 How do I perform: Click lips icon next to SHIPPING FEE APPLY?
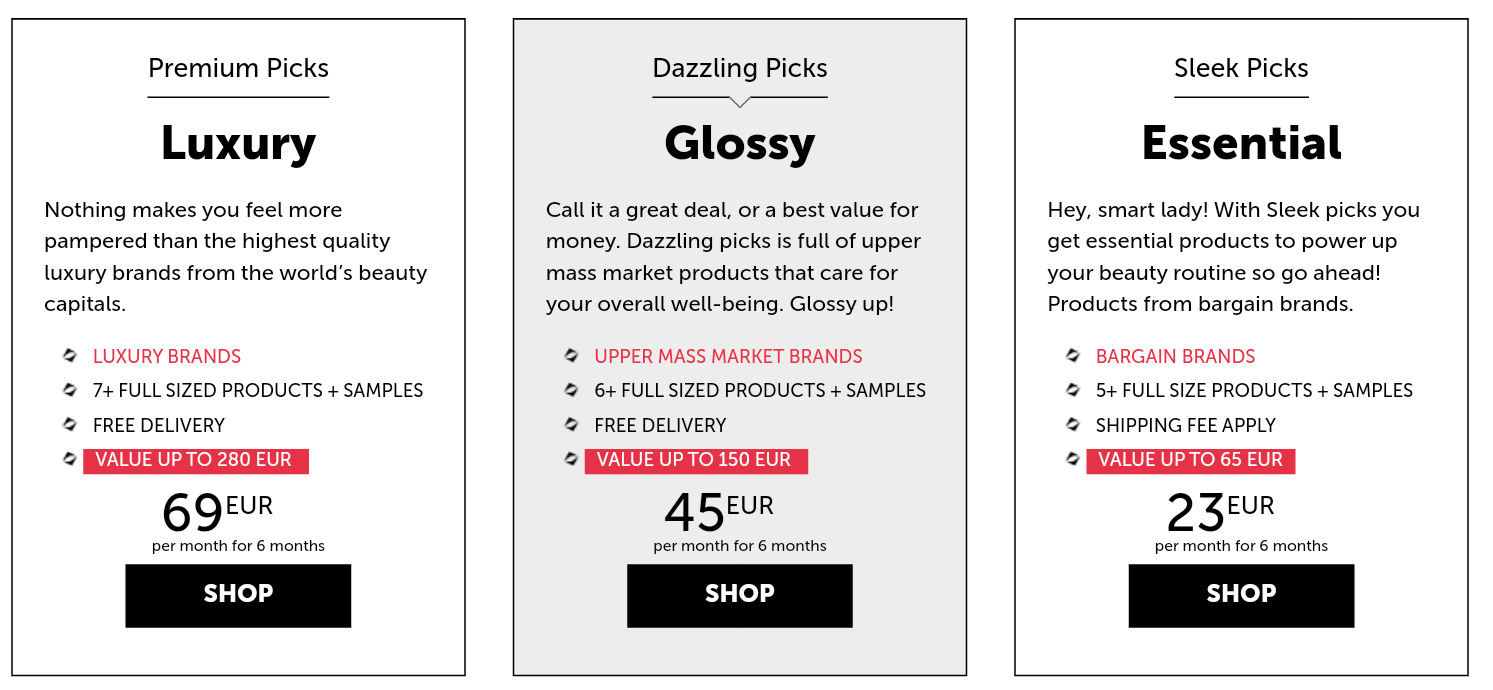[x=1073, y=424]
